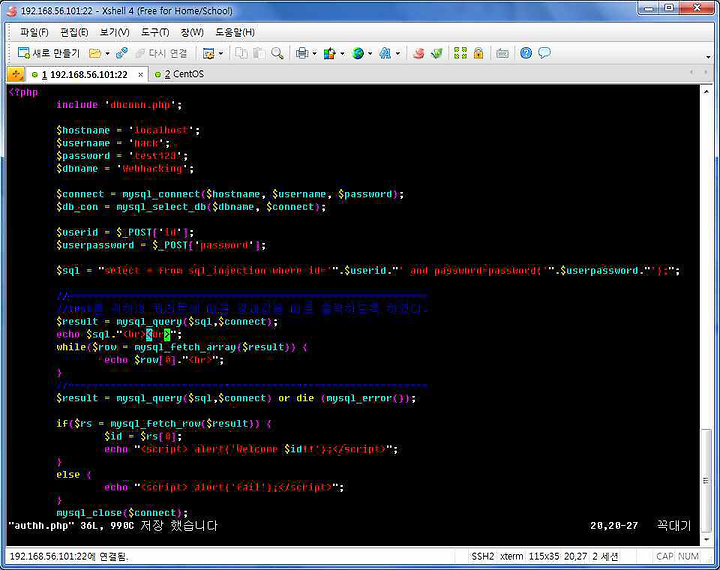This screenshot has width=720, height=570.
Task: Select the 192.168.56.101:22 session tab
Action: point(84,74)
